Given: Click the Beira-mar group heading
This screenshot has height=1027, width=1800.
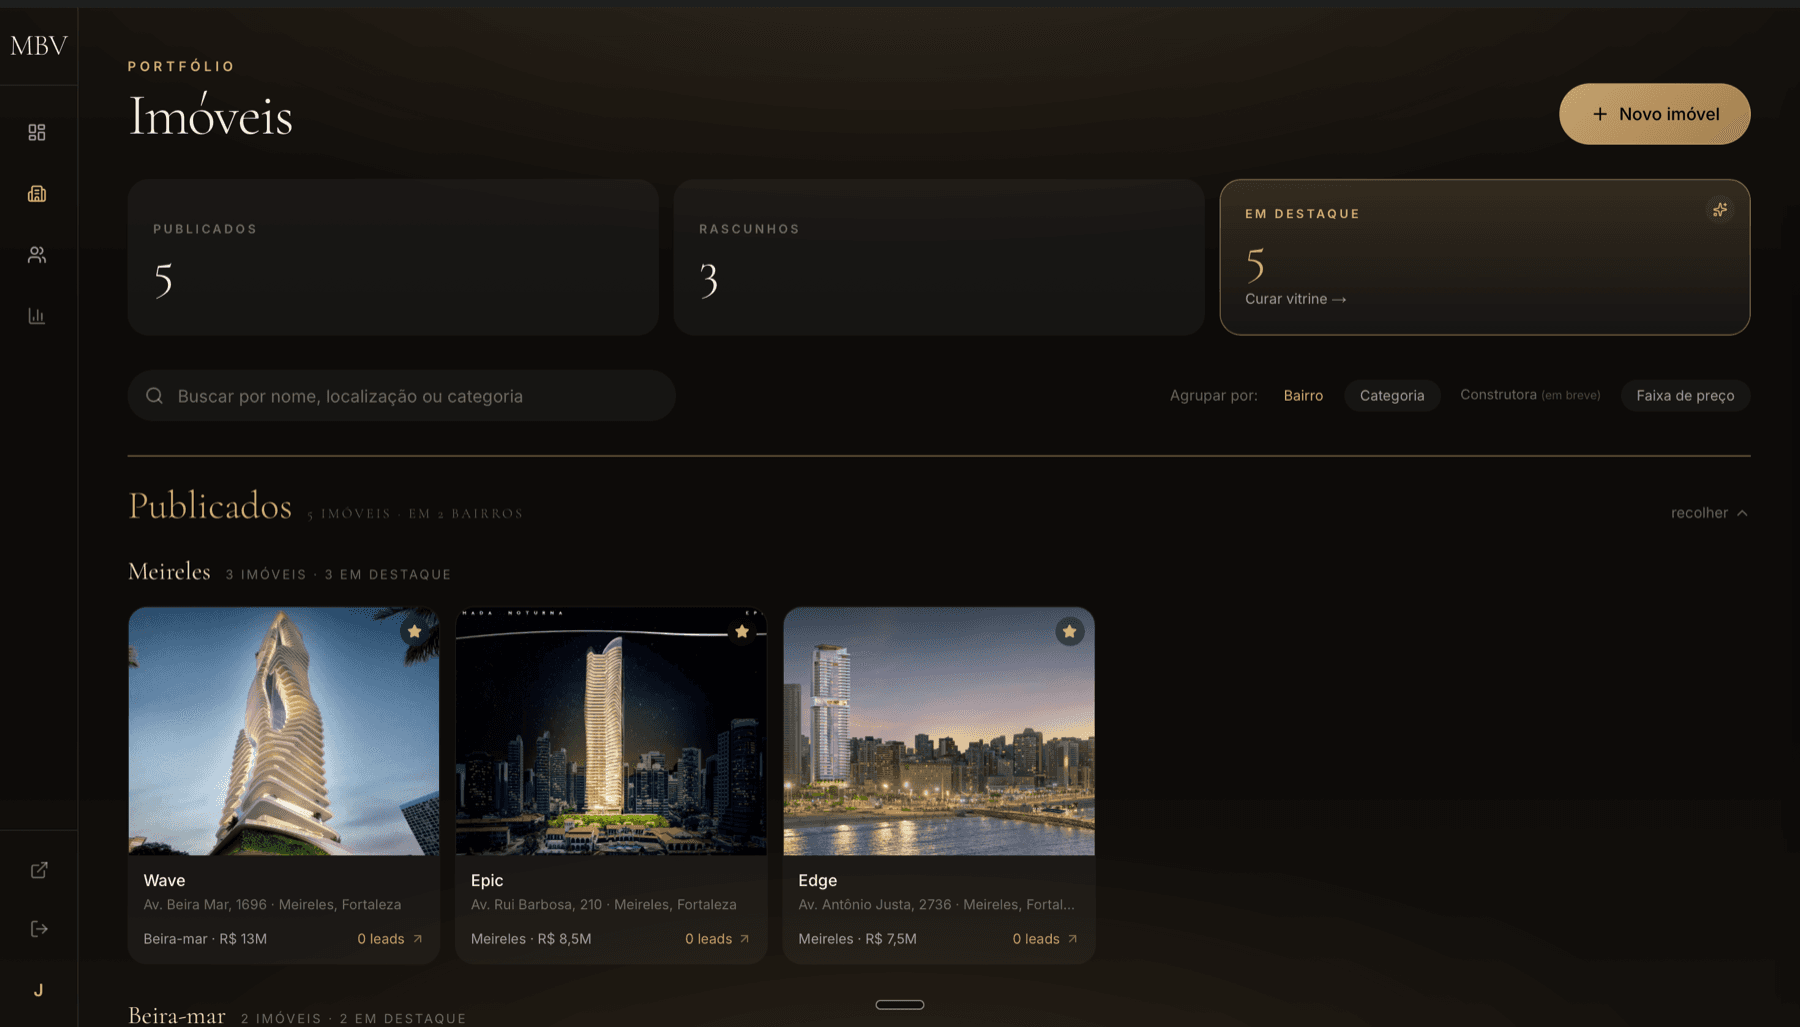Looking at the screenshot, I should click(177, 1015).
